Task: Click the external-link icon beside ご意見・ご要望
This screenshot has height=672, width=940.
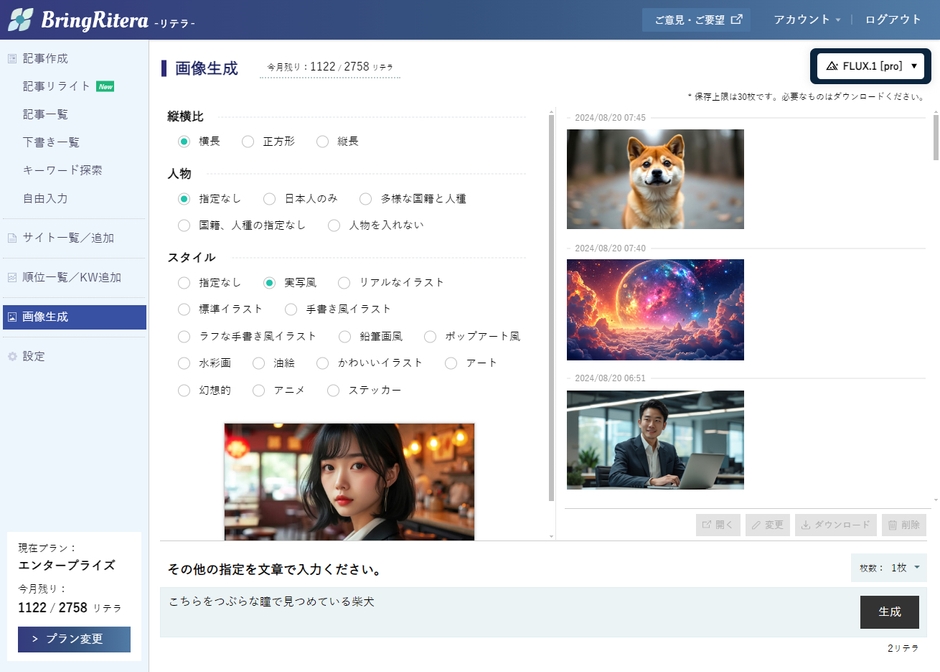Action: pyautogui.click(x=737, y=19)
